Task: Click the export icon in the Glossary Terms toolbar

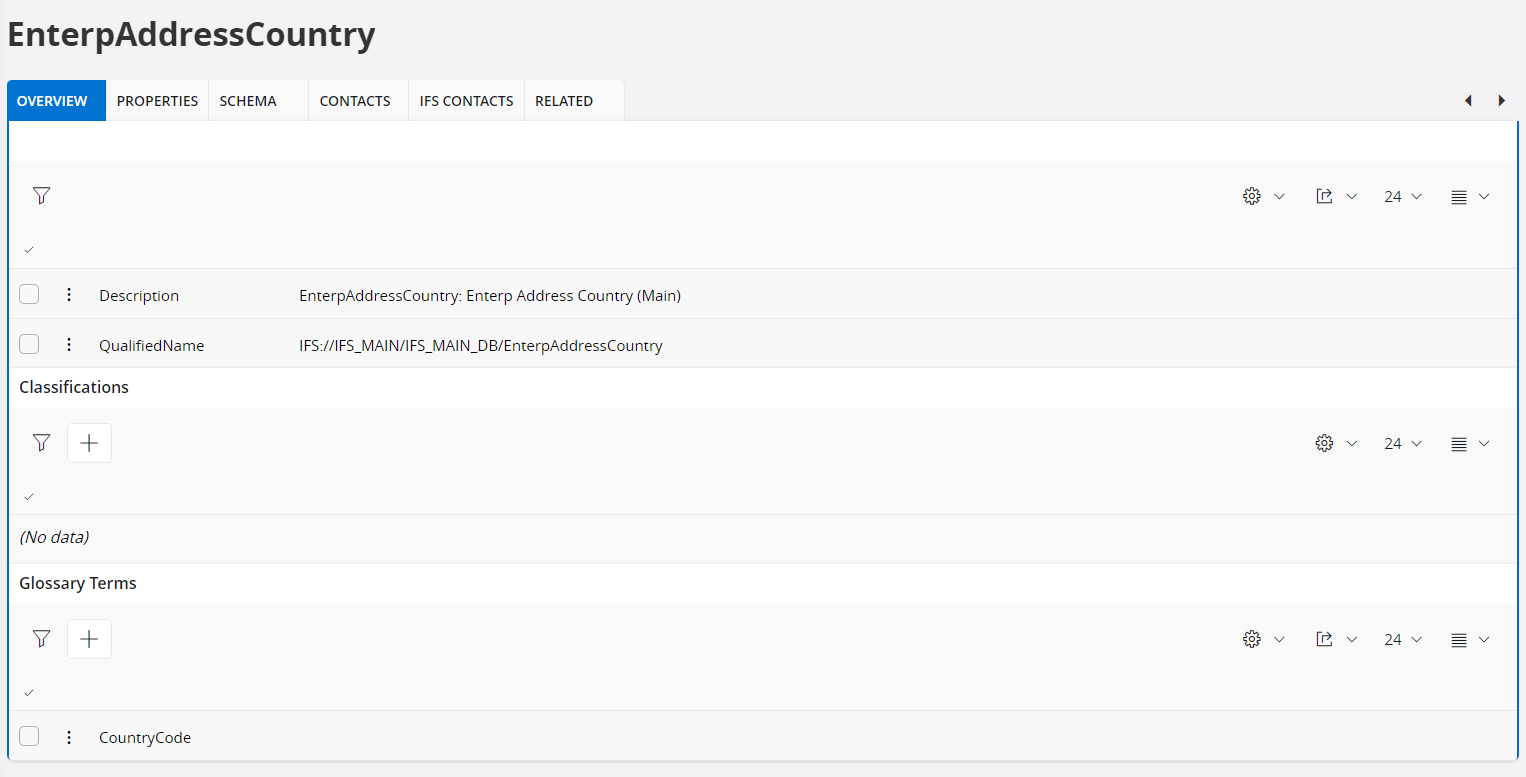Action: click(1324, 639)
